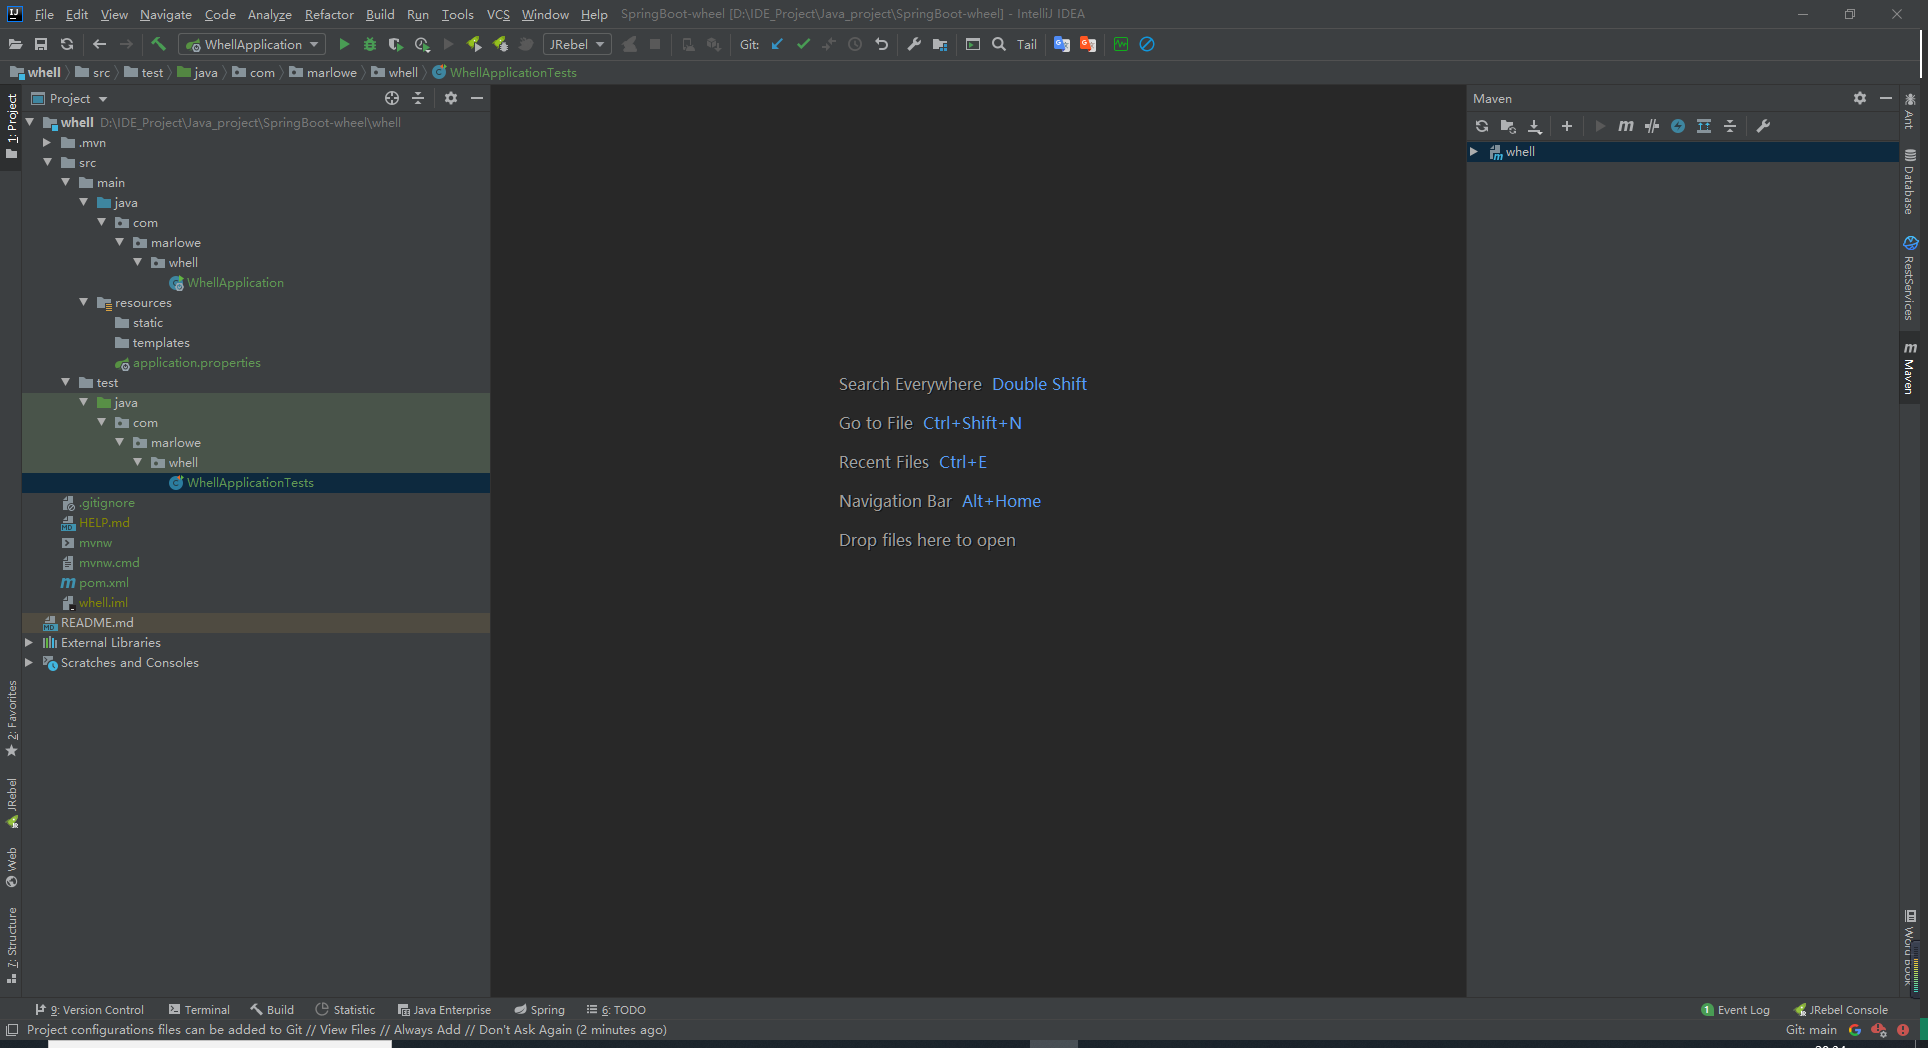The width and height of the screenshot is (1928, 1048).
Task: Open the File menu
Action: click(44, 14)
